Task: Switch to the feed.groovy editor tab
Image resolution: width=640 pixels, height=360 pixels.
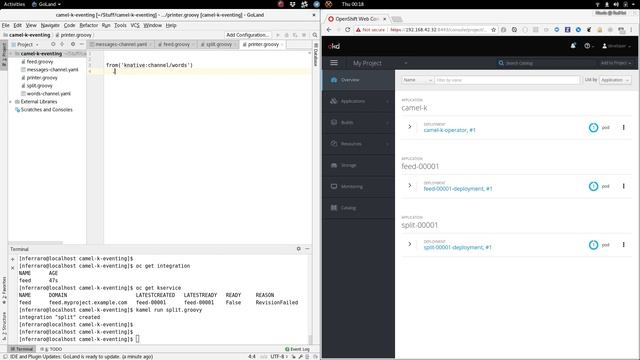Action: (176, 44)
